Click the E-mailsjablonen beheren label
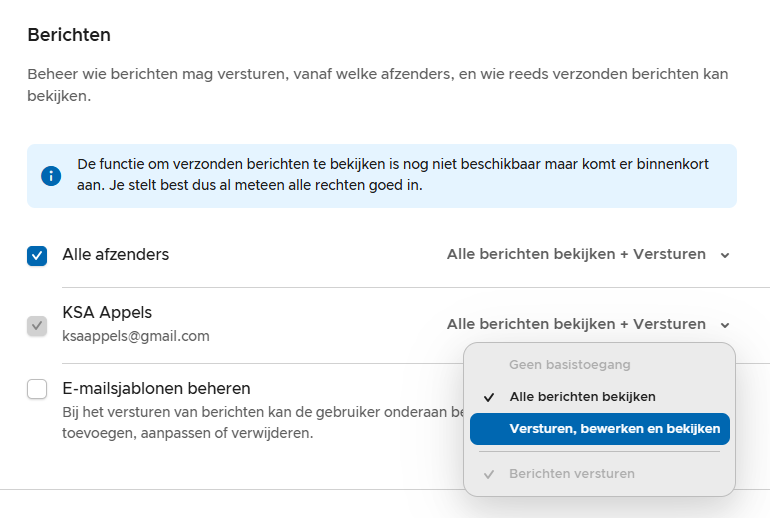Viewport: 770px width, 518px height. [156, 389]
